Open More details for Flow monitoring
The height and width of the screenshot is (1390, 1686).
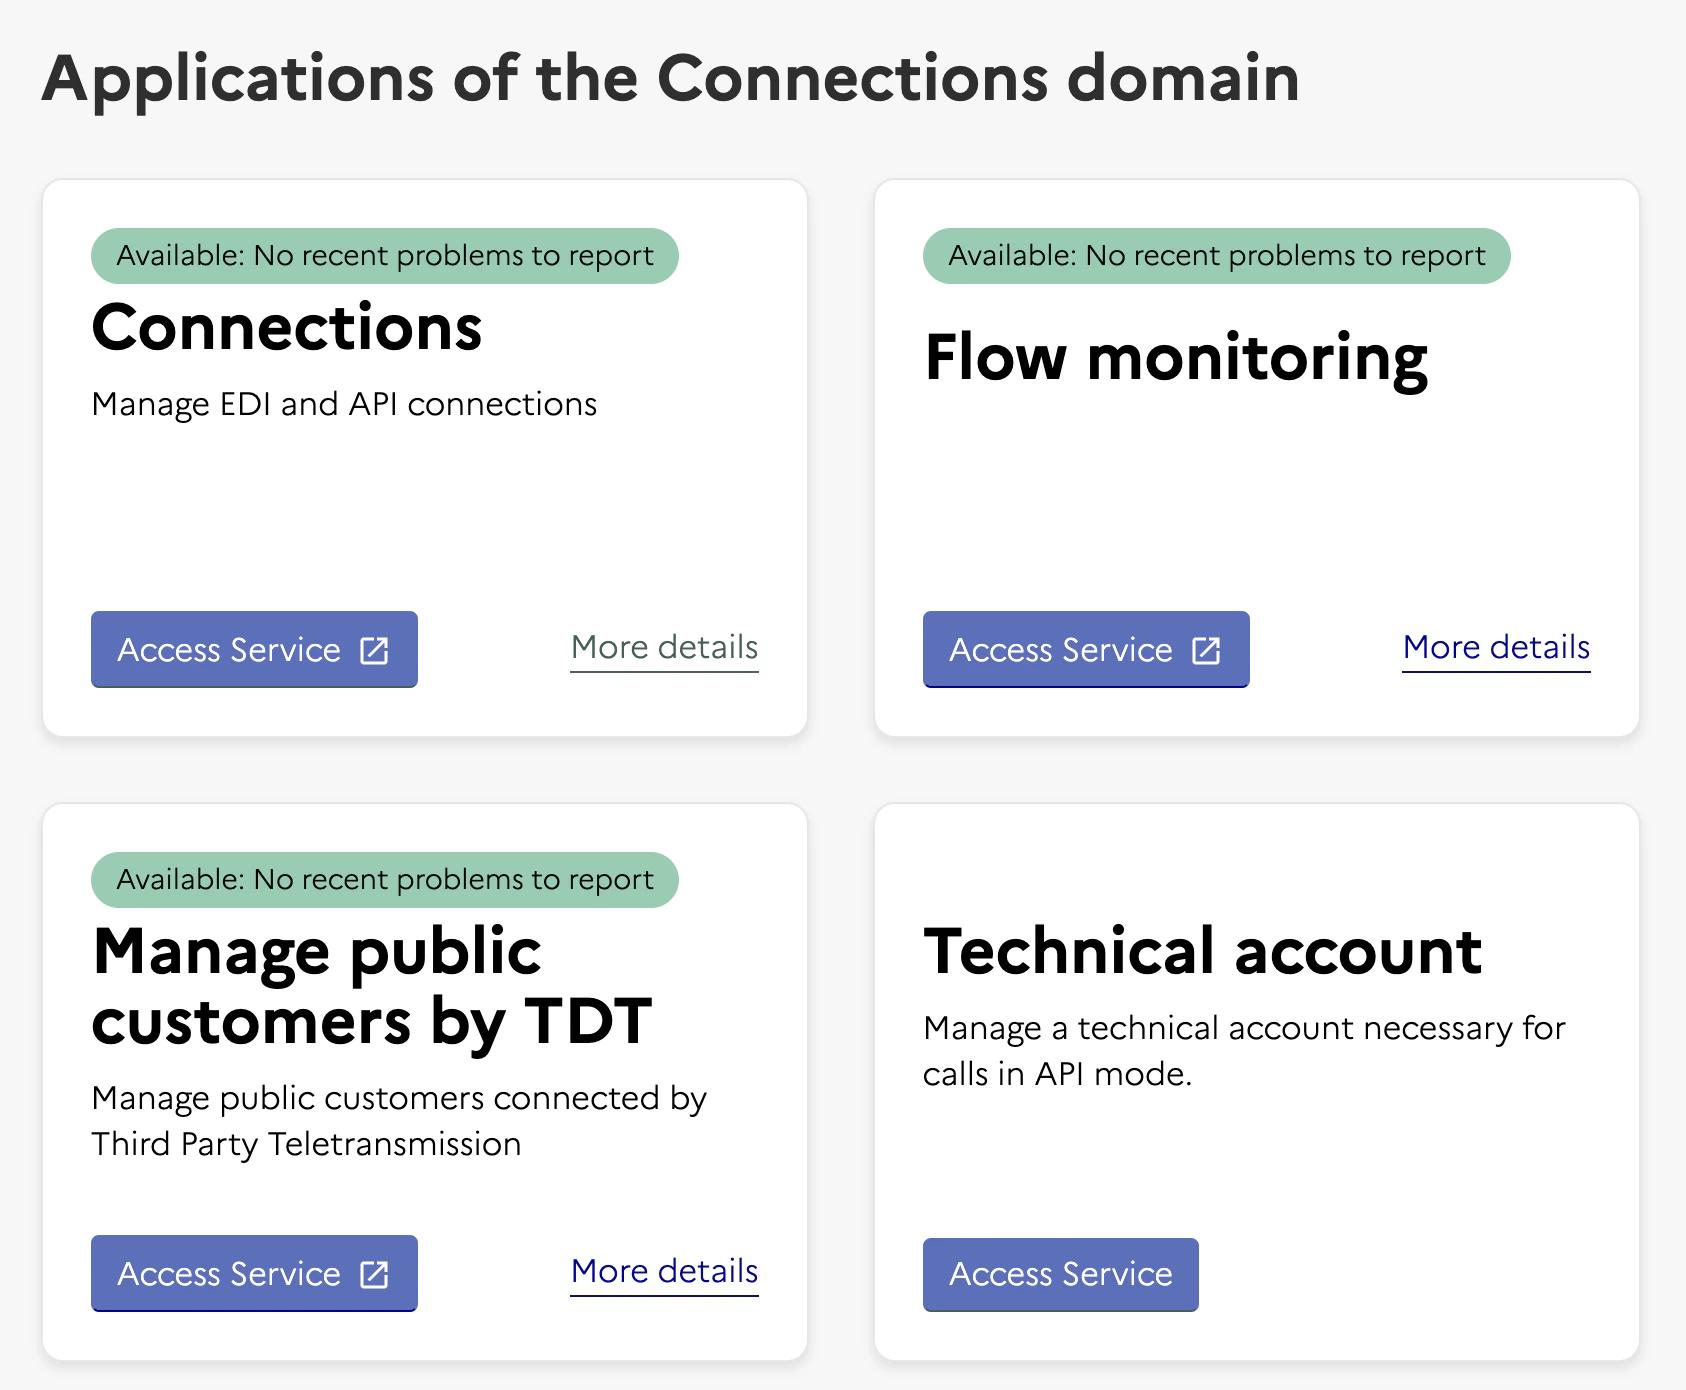coord(1495,648)
